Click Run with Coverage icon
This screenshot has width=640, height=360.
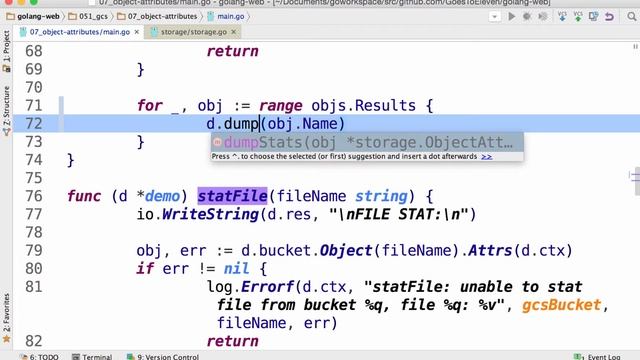click(x=543, y=16)
